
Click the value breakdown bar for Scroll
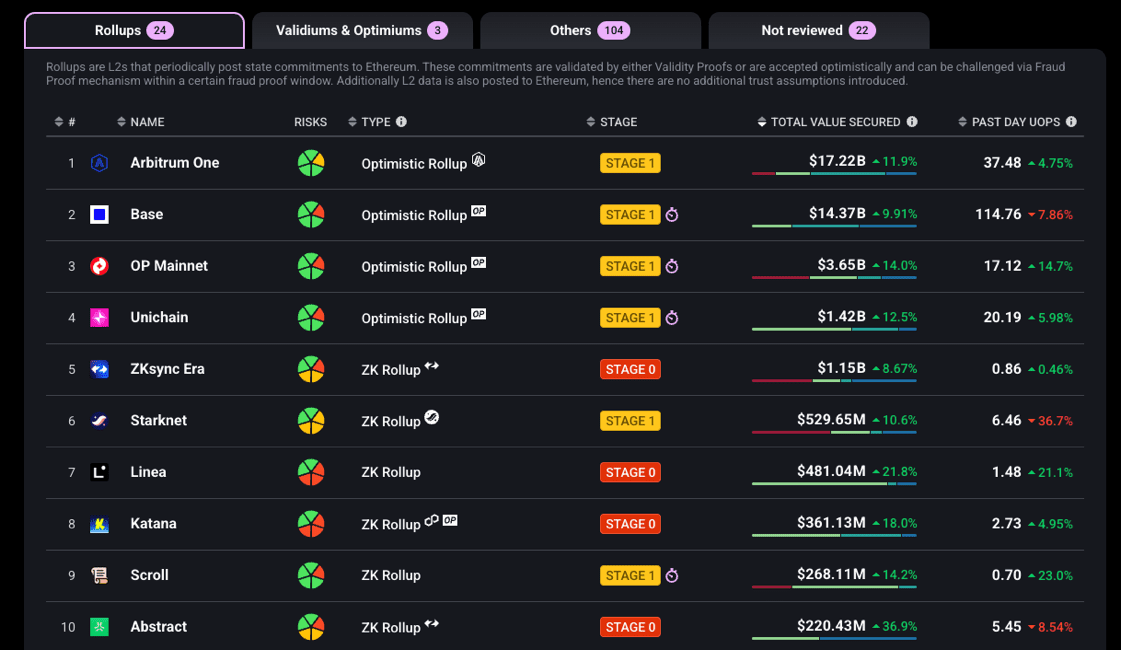[x=834, y=587]
